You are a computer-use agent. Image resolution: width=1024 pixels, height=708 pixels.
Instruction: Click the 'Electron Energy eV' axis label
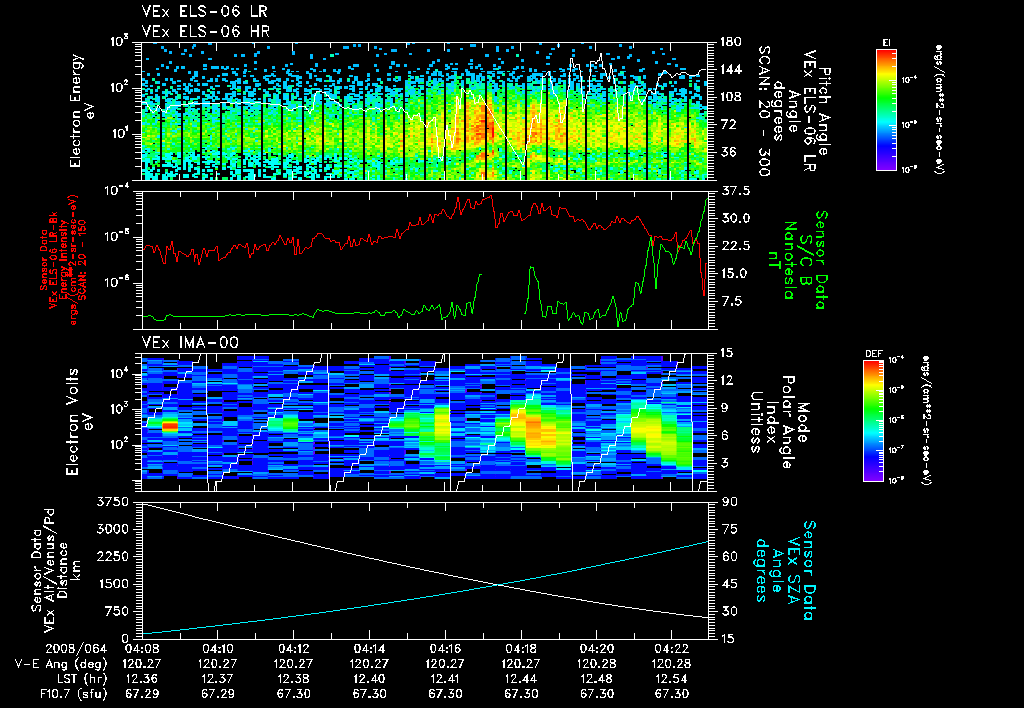click(x=82, y=111)
